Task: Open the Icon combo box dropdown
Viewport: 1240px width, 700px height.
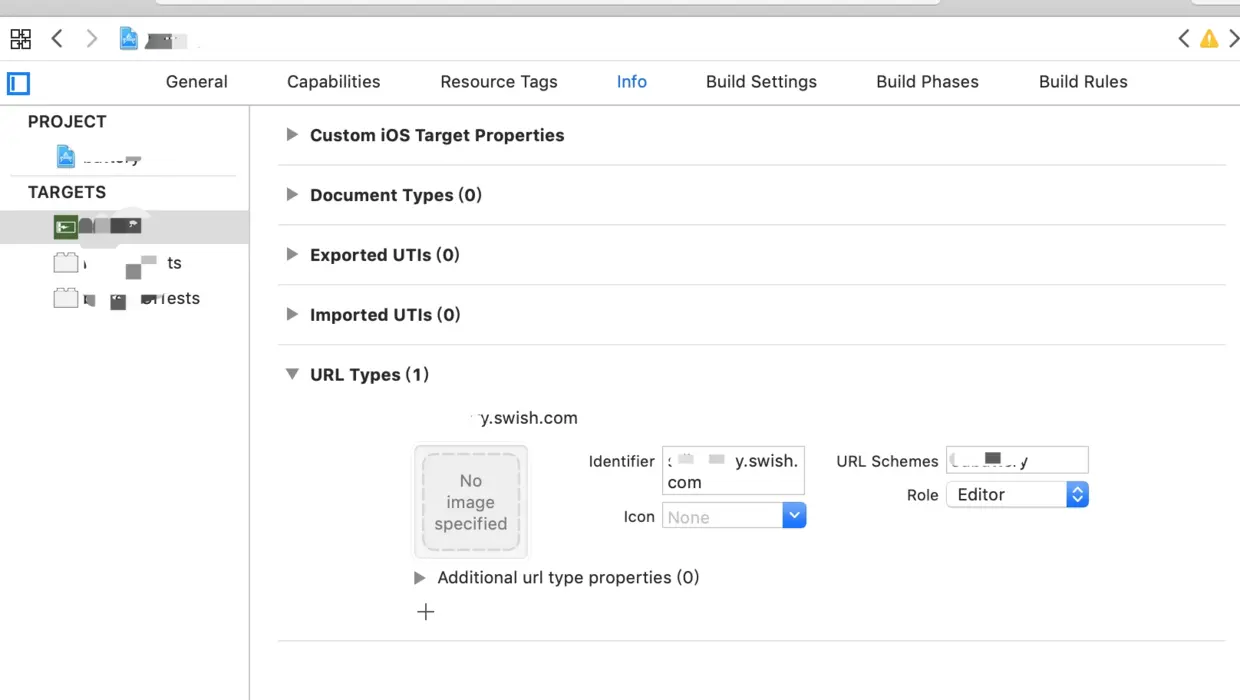Action: (793, 516)
